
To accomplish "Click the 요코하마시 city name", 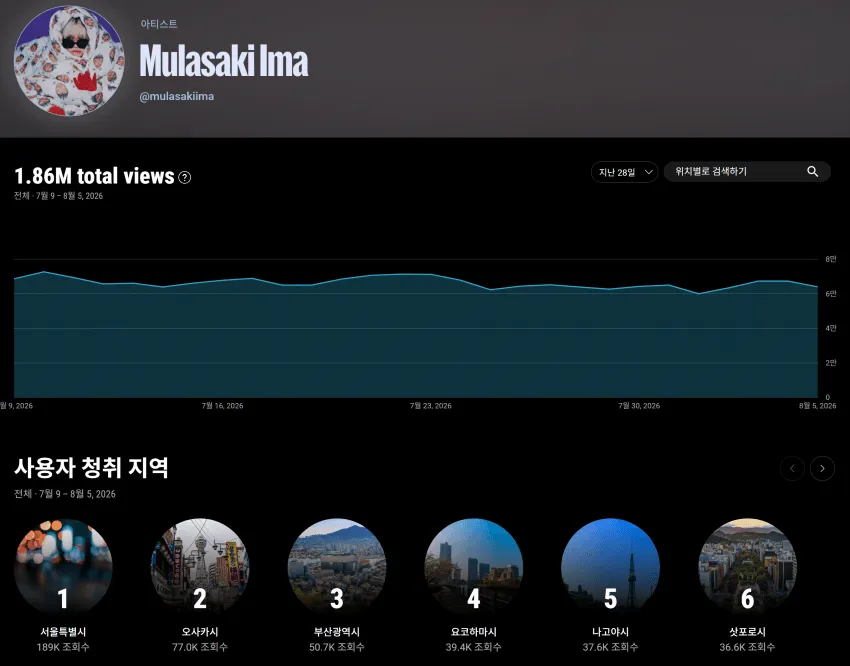I will (x=473, y=632).
